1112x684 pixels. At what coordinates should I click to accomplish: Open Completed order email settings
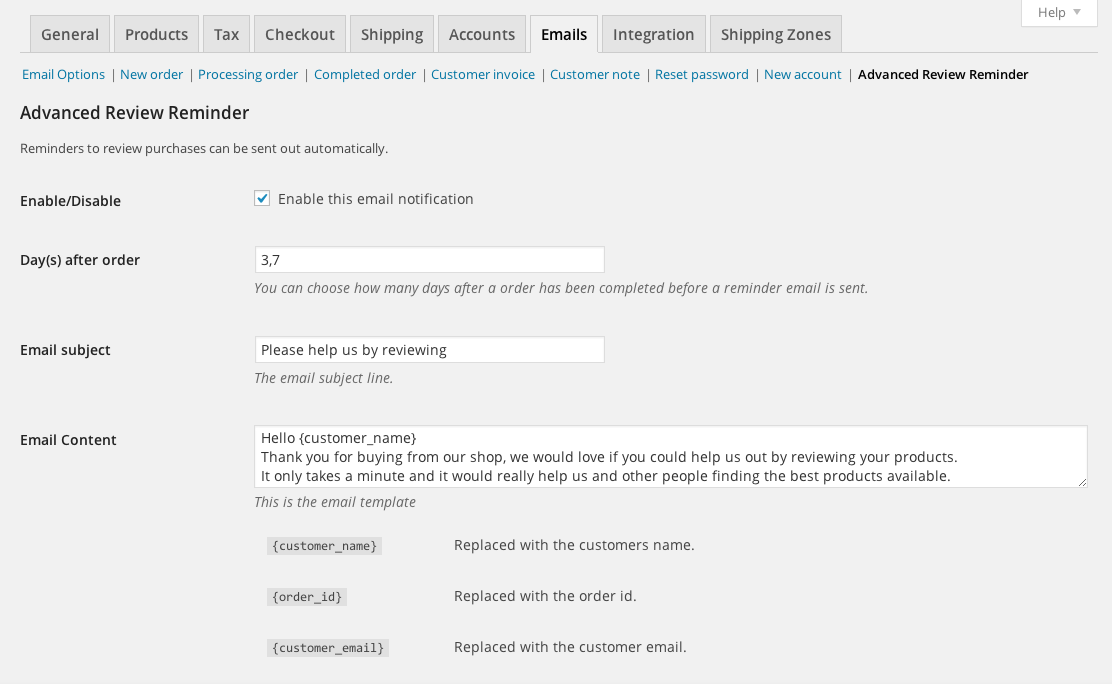tap(364, 74)
